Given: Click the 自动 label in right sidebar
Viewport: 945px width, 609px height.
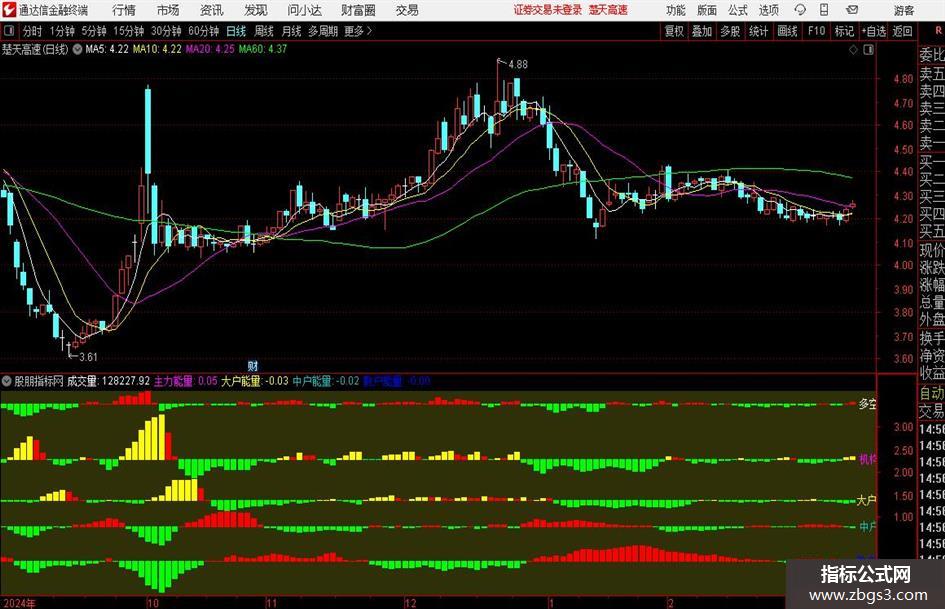Looking at the screenshot, I should [x=932, y=393].
